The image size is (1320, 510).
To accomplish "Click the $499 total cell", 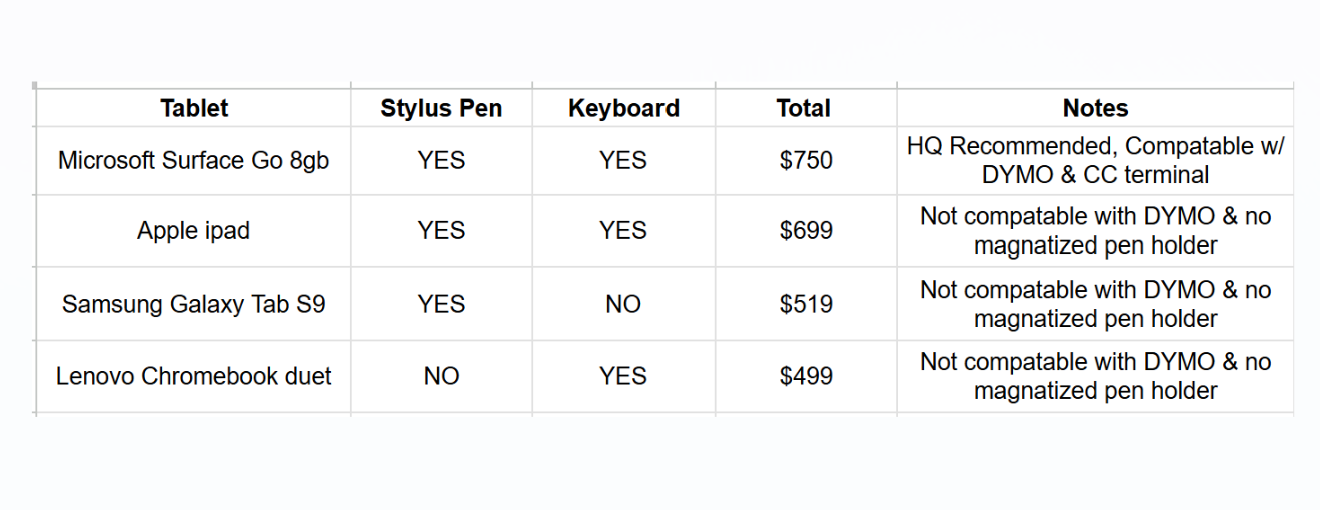I will 805,376.
